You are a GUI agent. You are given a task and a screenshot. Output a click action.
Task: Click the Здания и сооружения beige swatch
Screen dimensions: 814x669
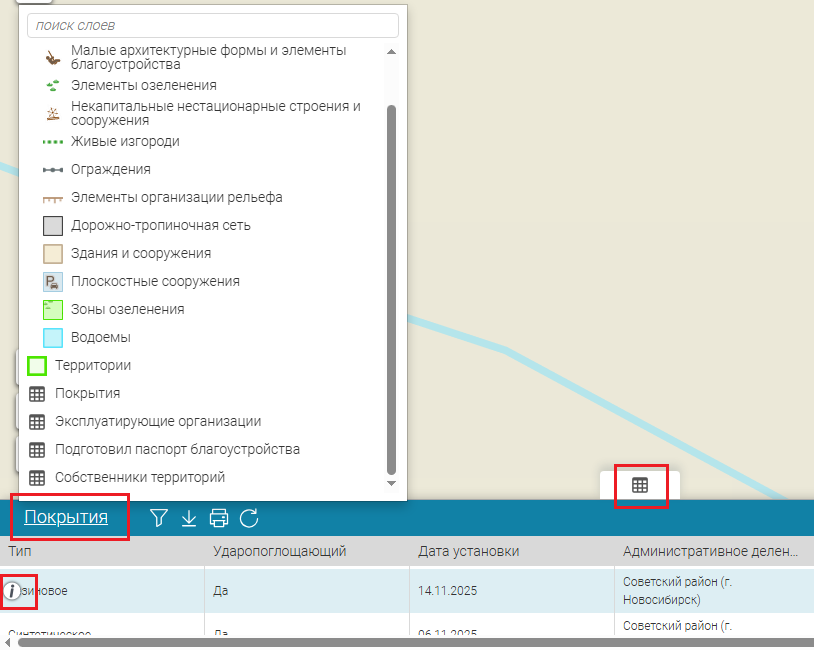pyautogui.click(x=52, y=254)
